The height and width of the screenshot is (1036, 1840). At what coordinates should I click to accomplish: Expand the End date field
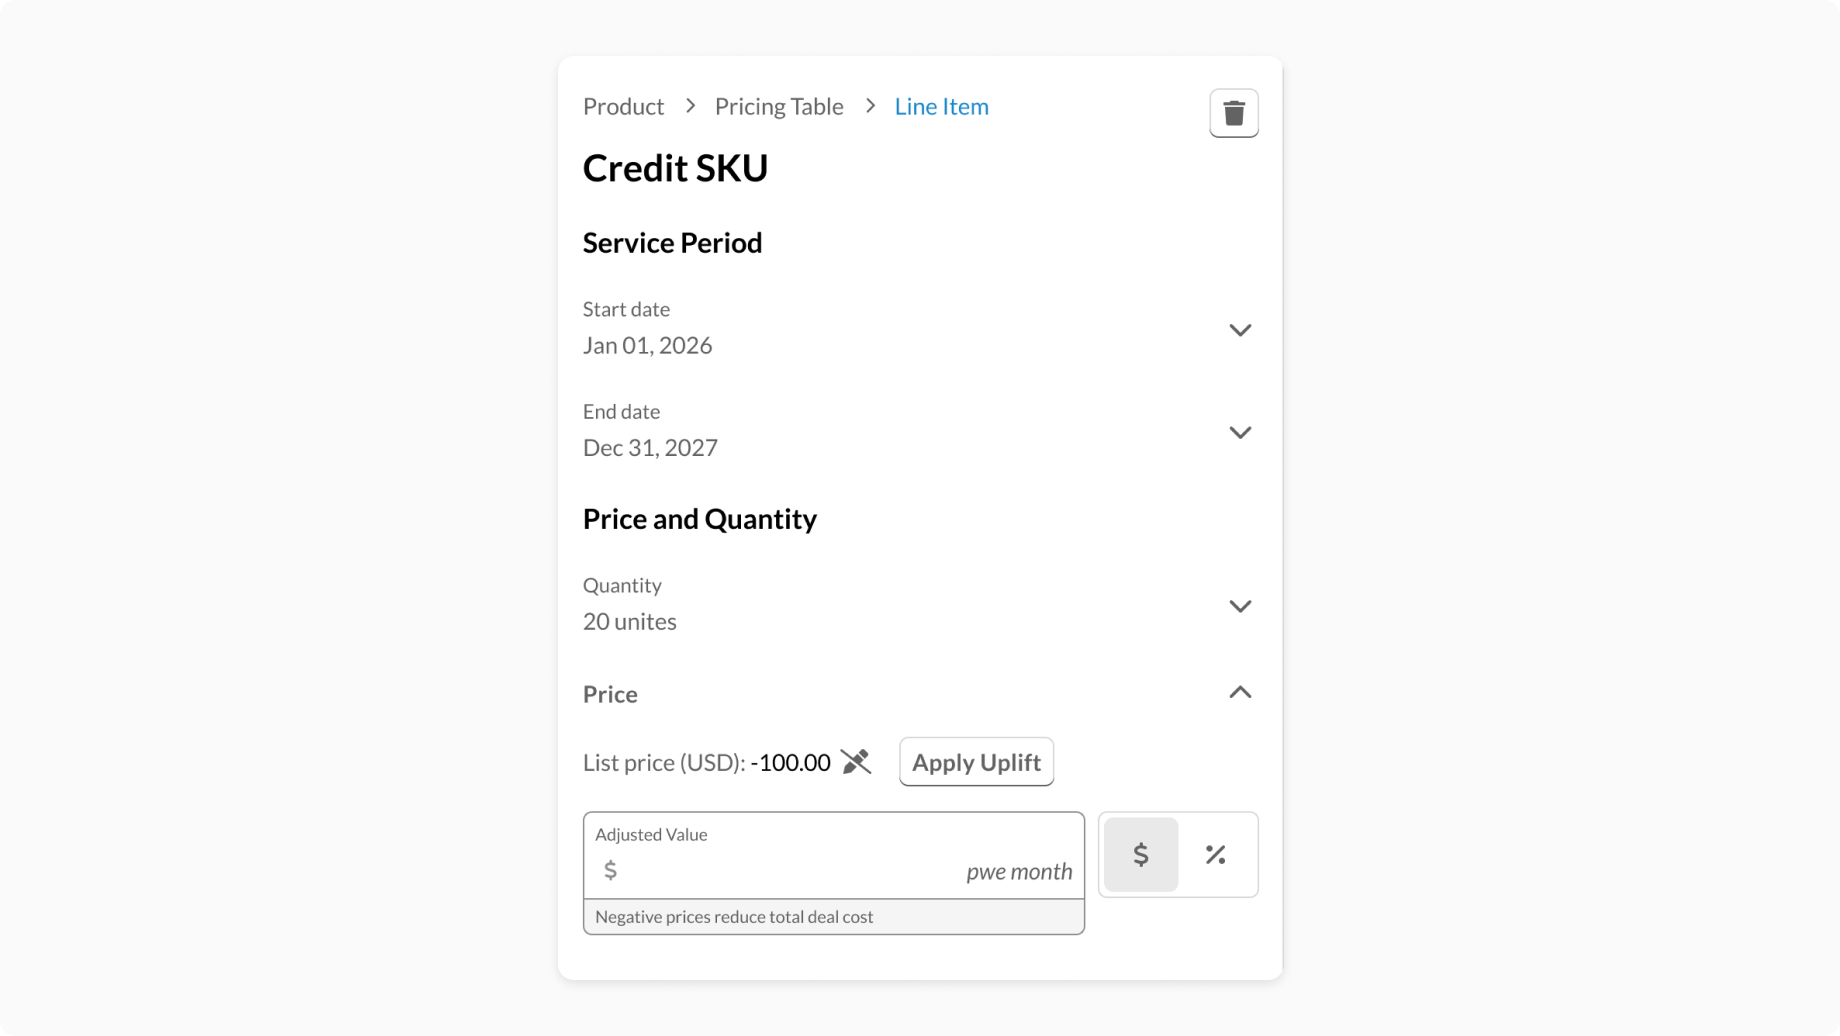coord(1240,432)
